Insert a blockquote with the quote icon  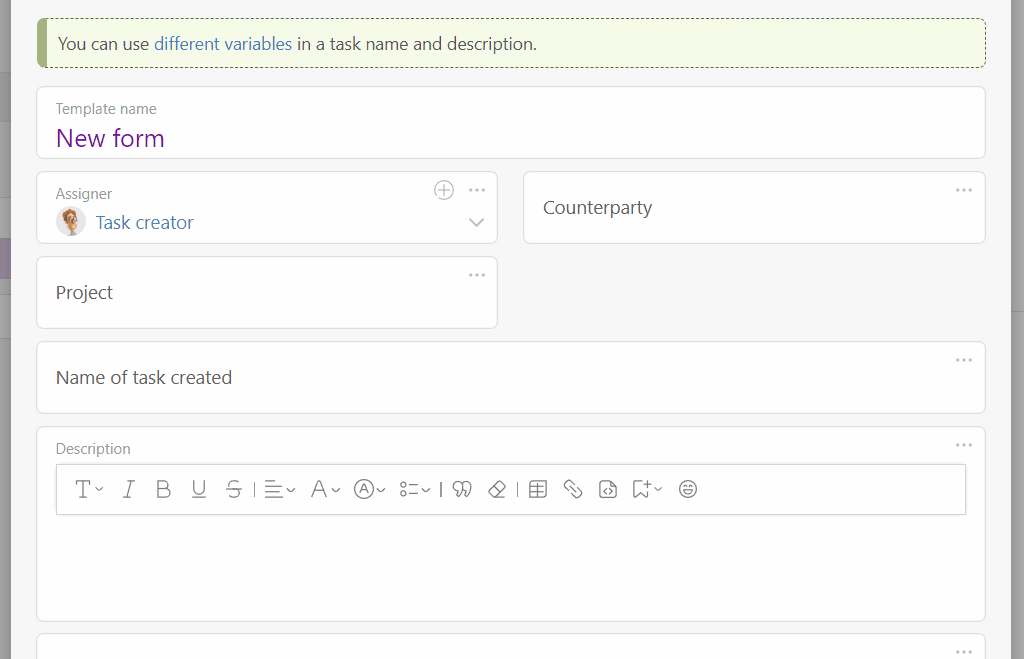pyautogui.click(x=462, y=489)
